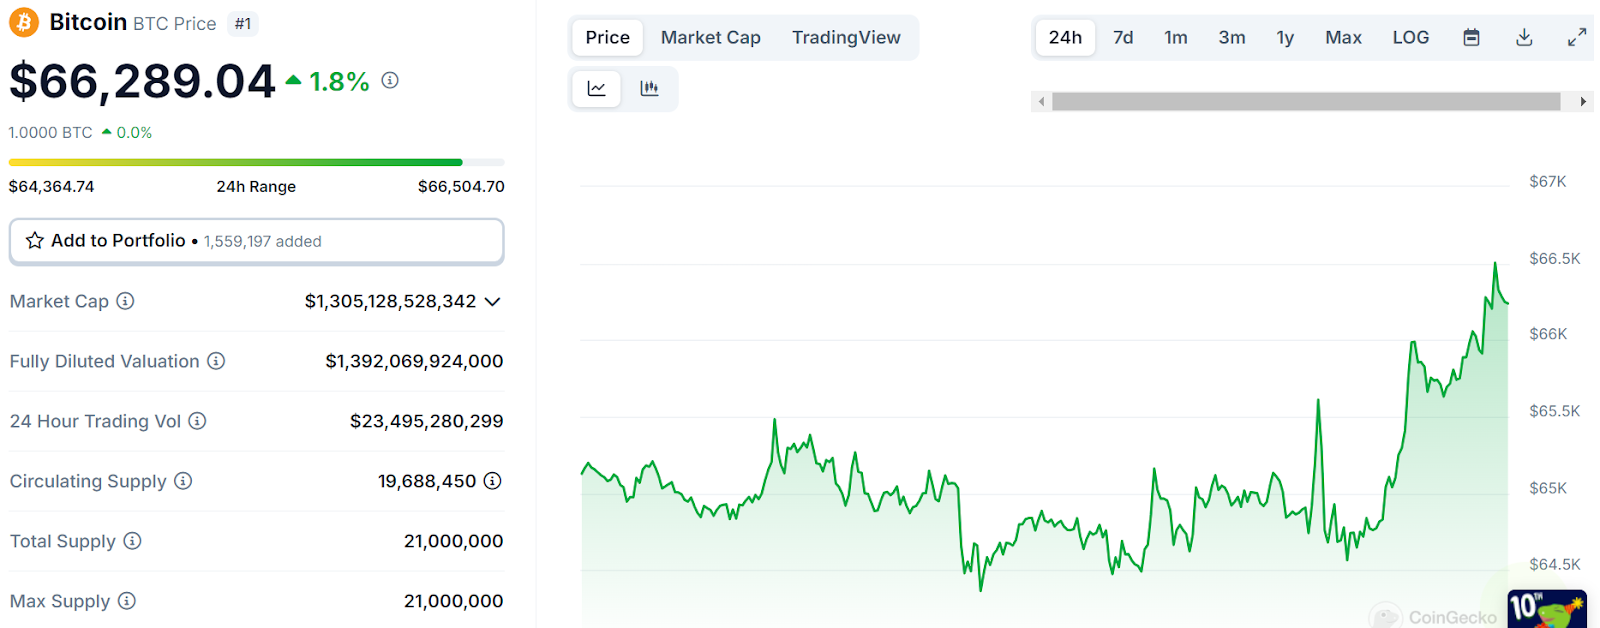Select the 1y time range
This screenshot has height=628, width=1600.
pos(1285,38)
